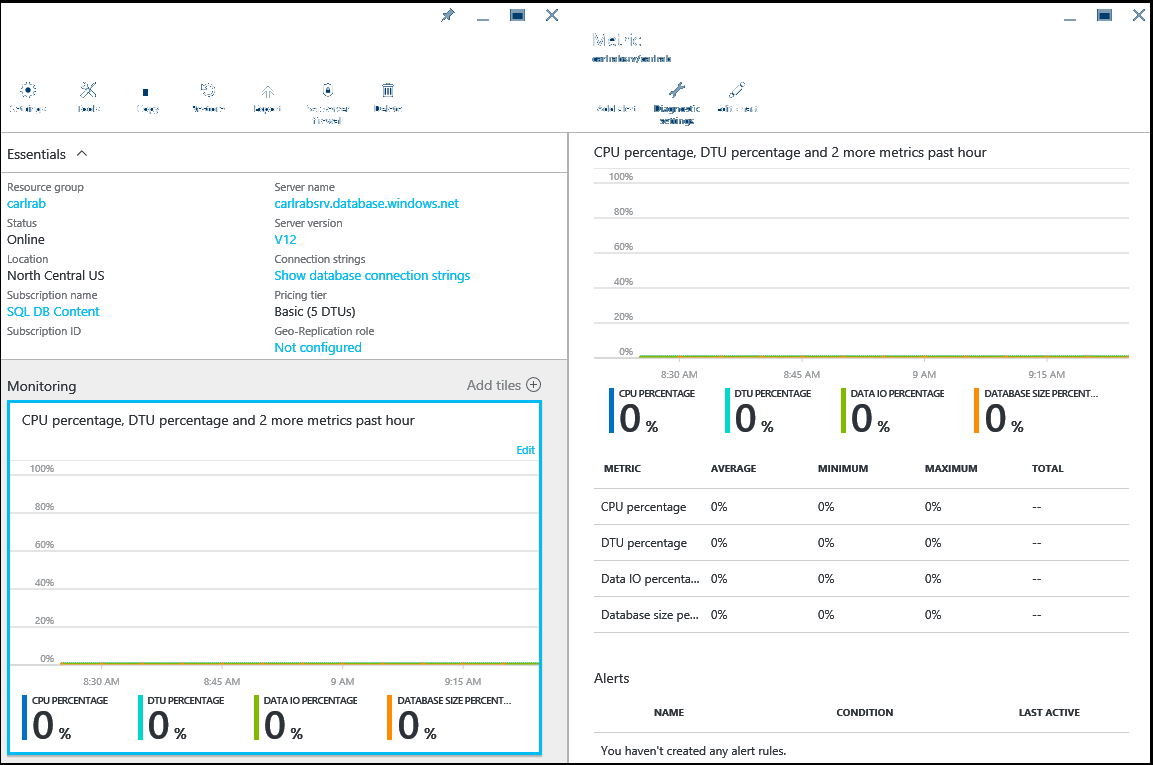Click the North Central US location value
This screenshot has width=1153, height=765.
pos(56,276)
